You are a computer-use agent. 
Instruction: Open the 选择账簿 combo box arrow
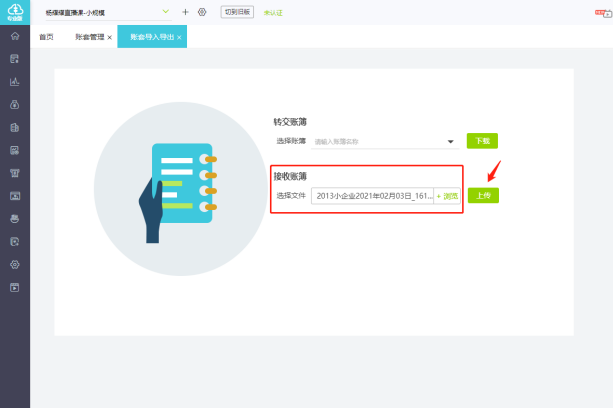[450, 141]
